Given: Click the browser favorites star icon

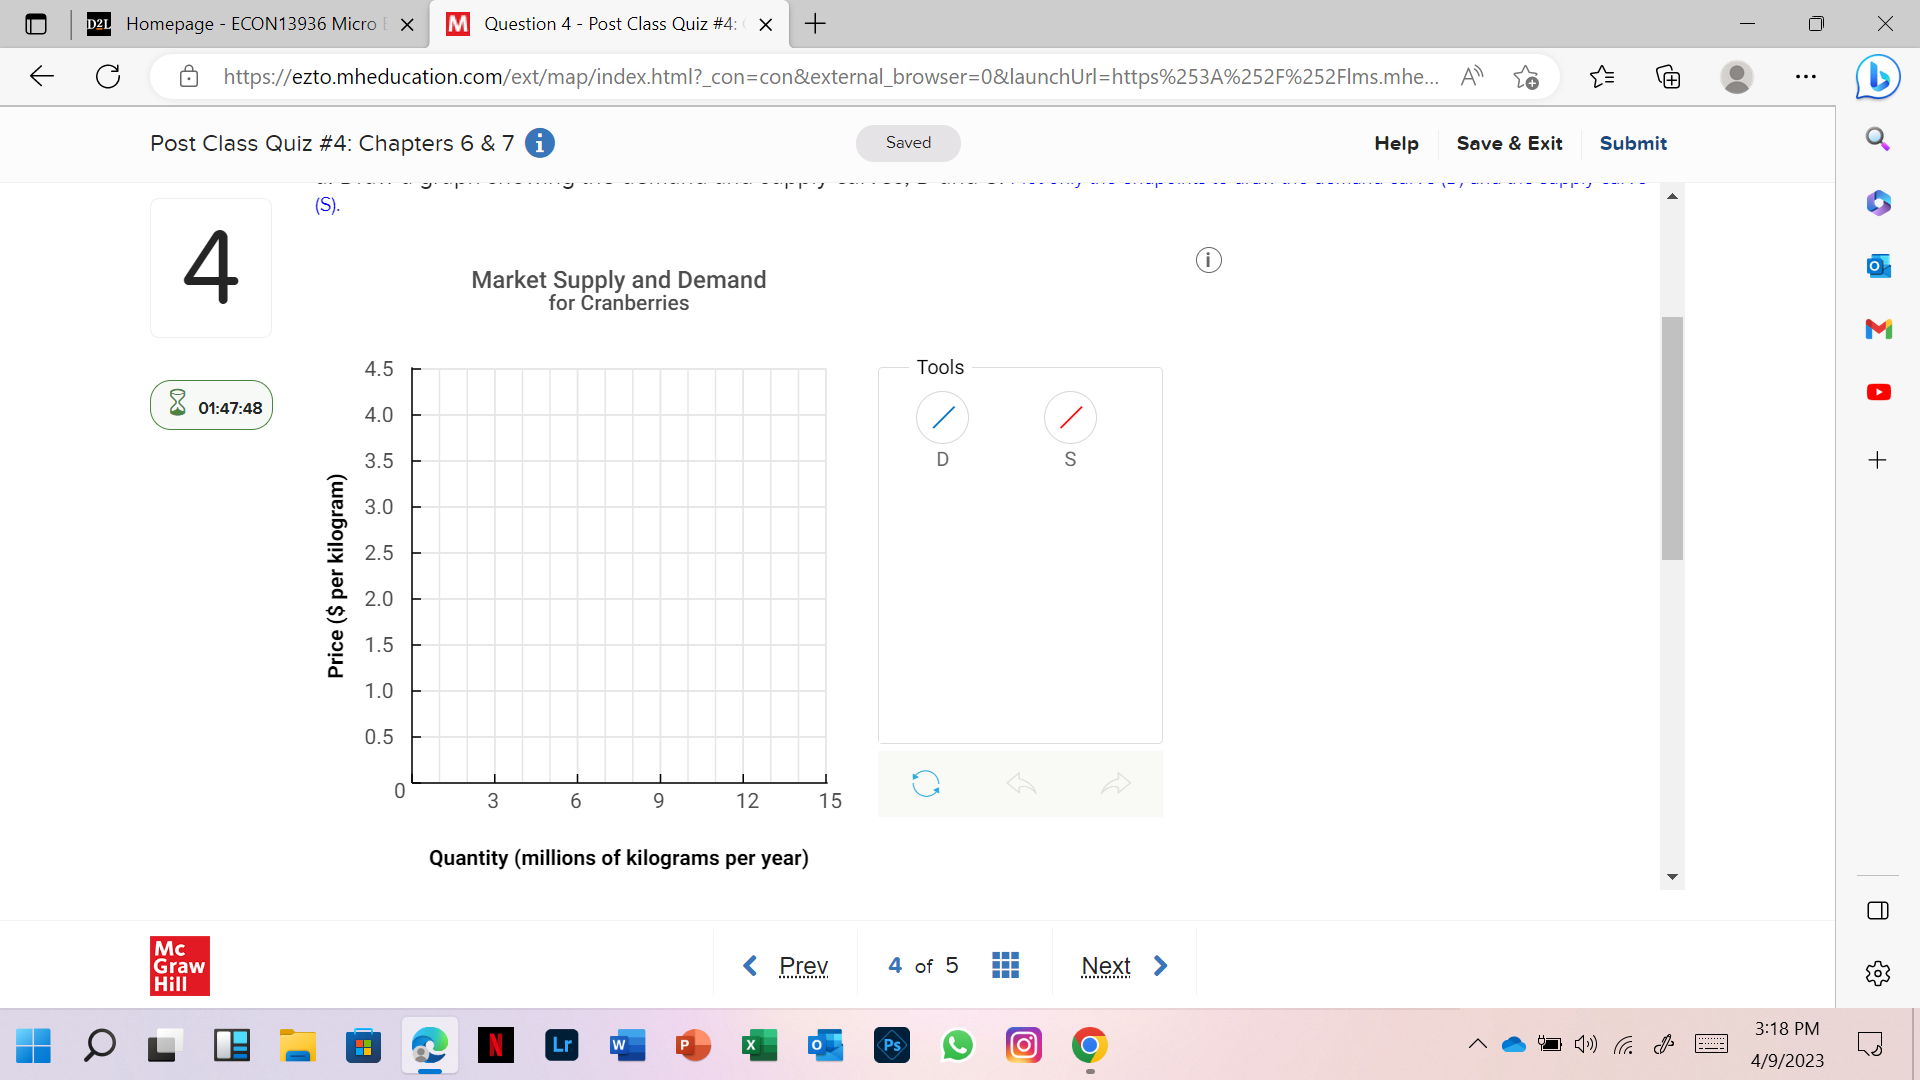Looking at the screenshot, I should [1602, 77].
